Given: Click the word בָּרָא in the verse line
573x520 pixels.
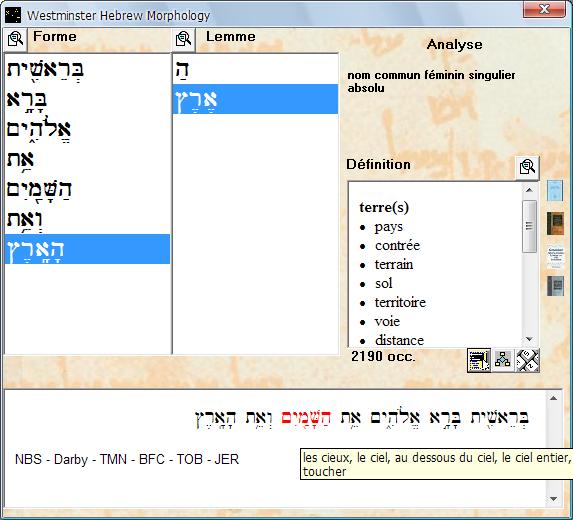Looking at the screenshot, I should (x=445, y=418).
